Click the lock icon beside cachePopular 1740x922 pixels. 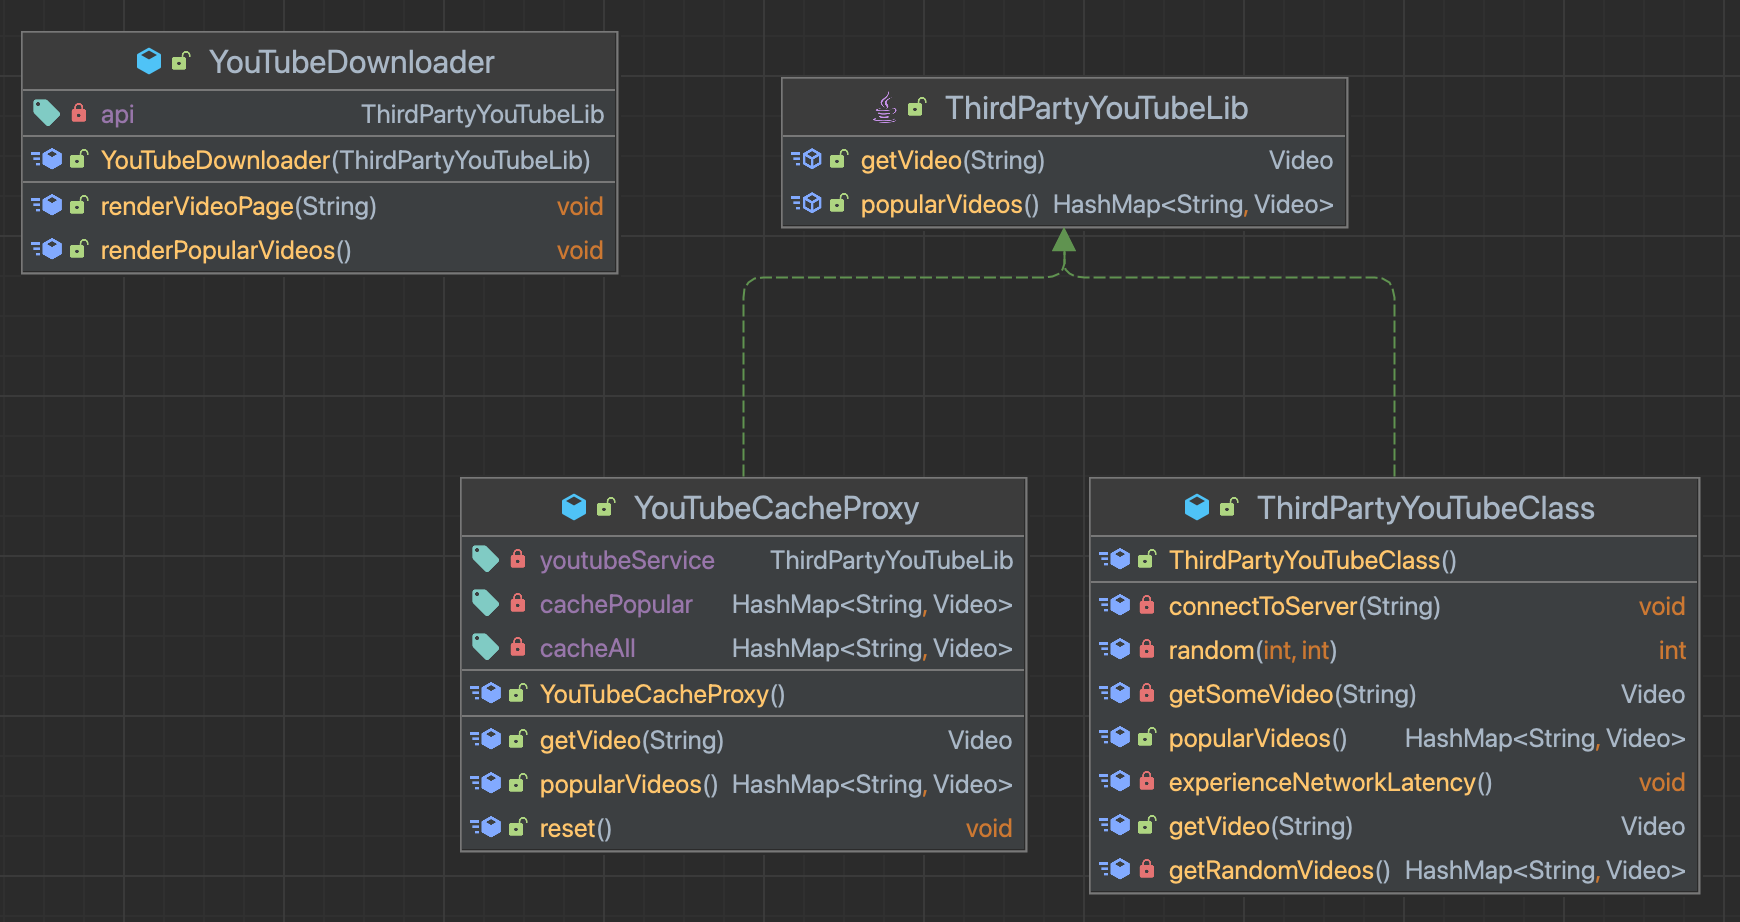point(518,603)
